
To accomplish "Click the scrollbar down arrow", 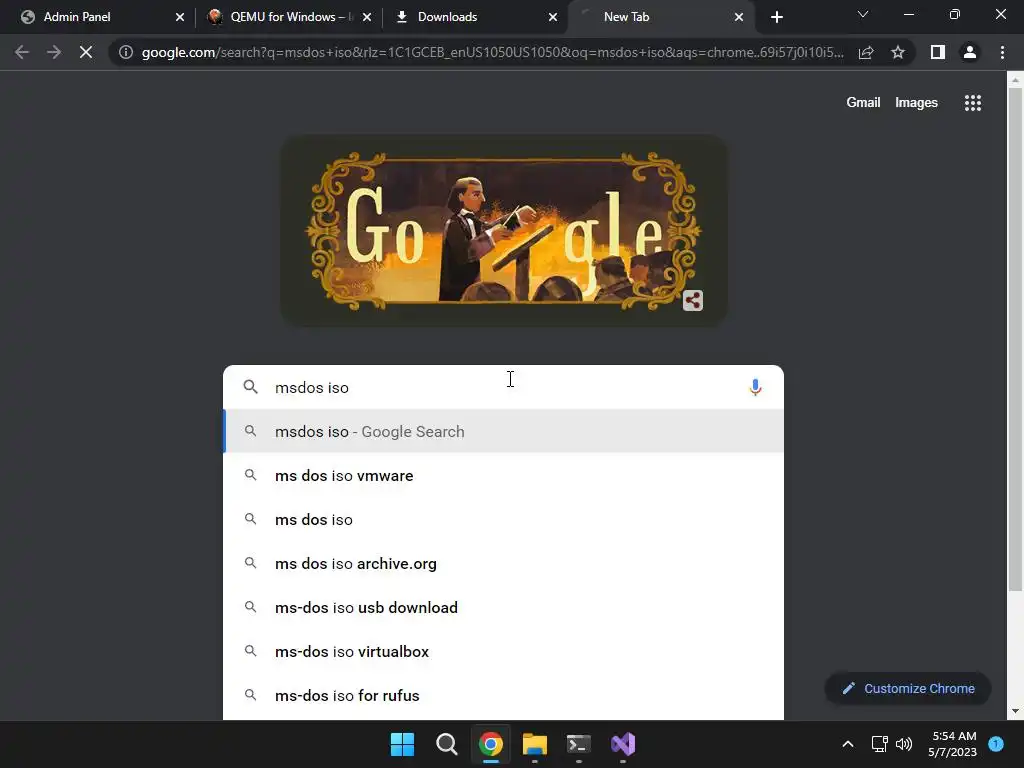I will coord(1015,711).
